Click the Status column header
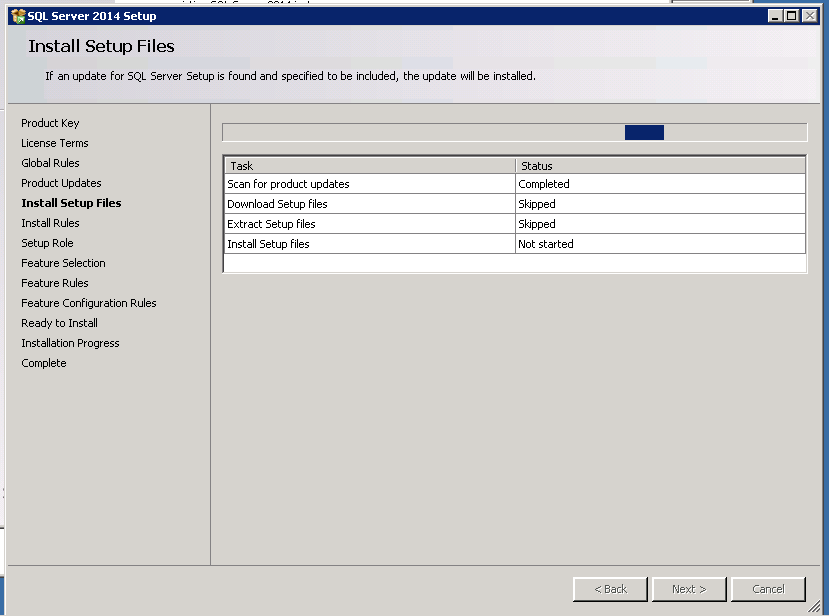 [660, 166]
